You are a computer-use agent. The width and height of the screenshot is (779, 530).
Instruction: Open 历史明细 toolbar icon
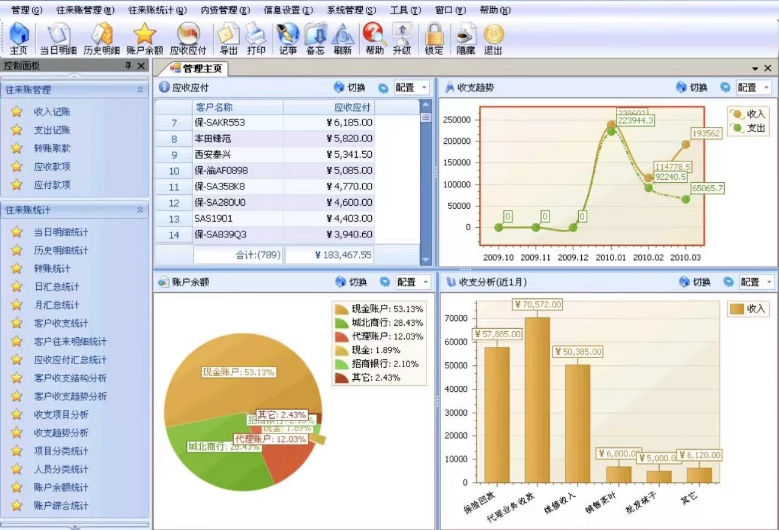[102, 38]
